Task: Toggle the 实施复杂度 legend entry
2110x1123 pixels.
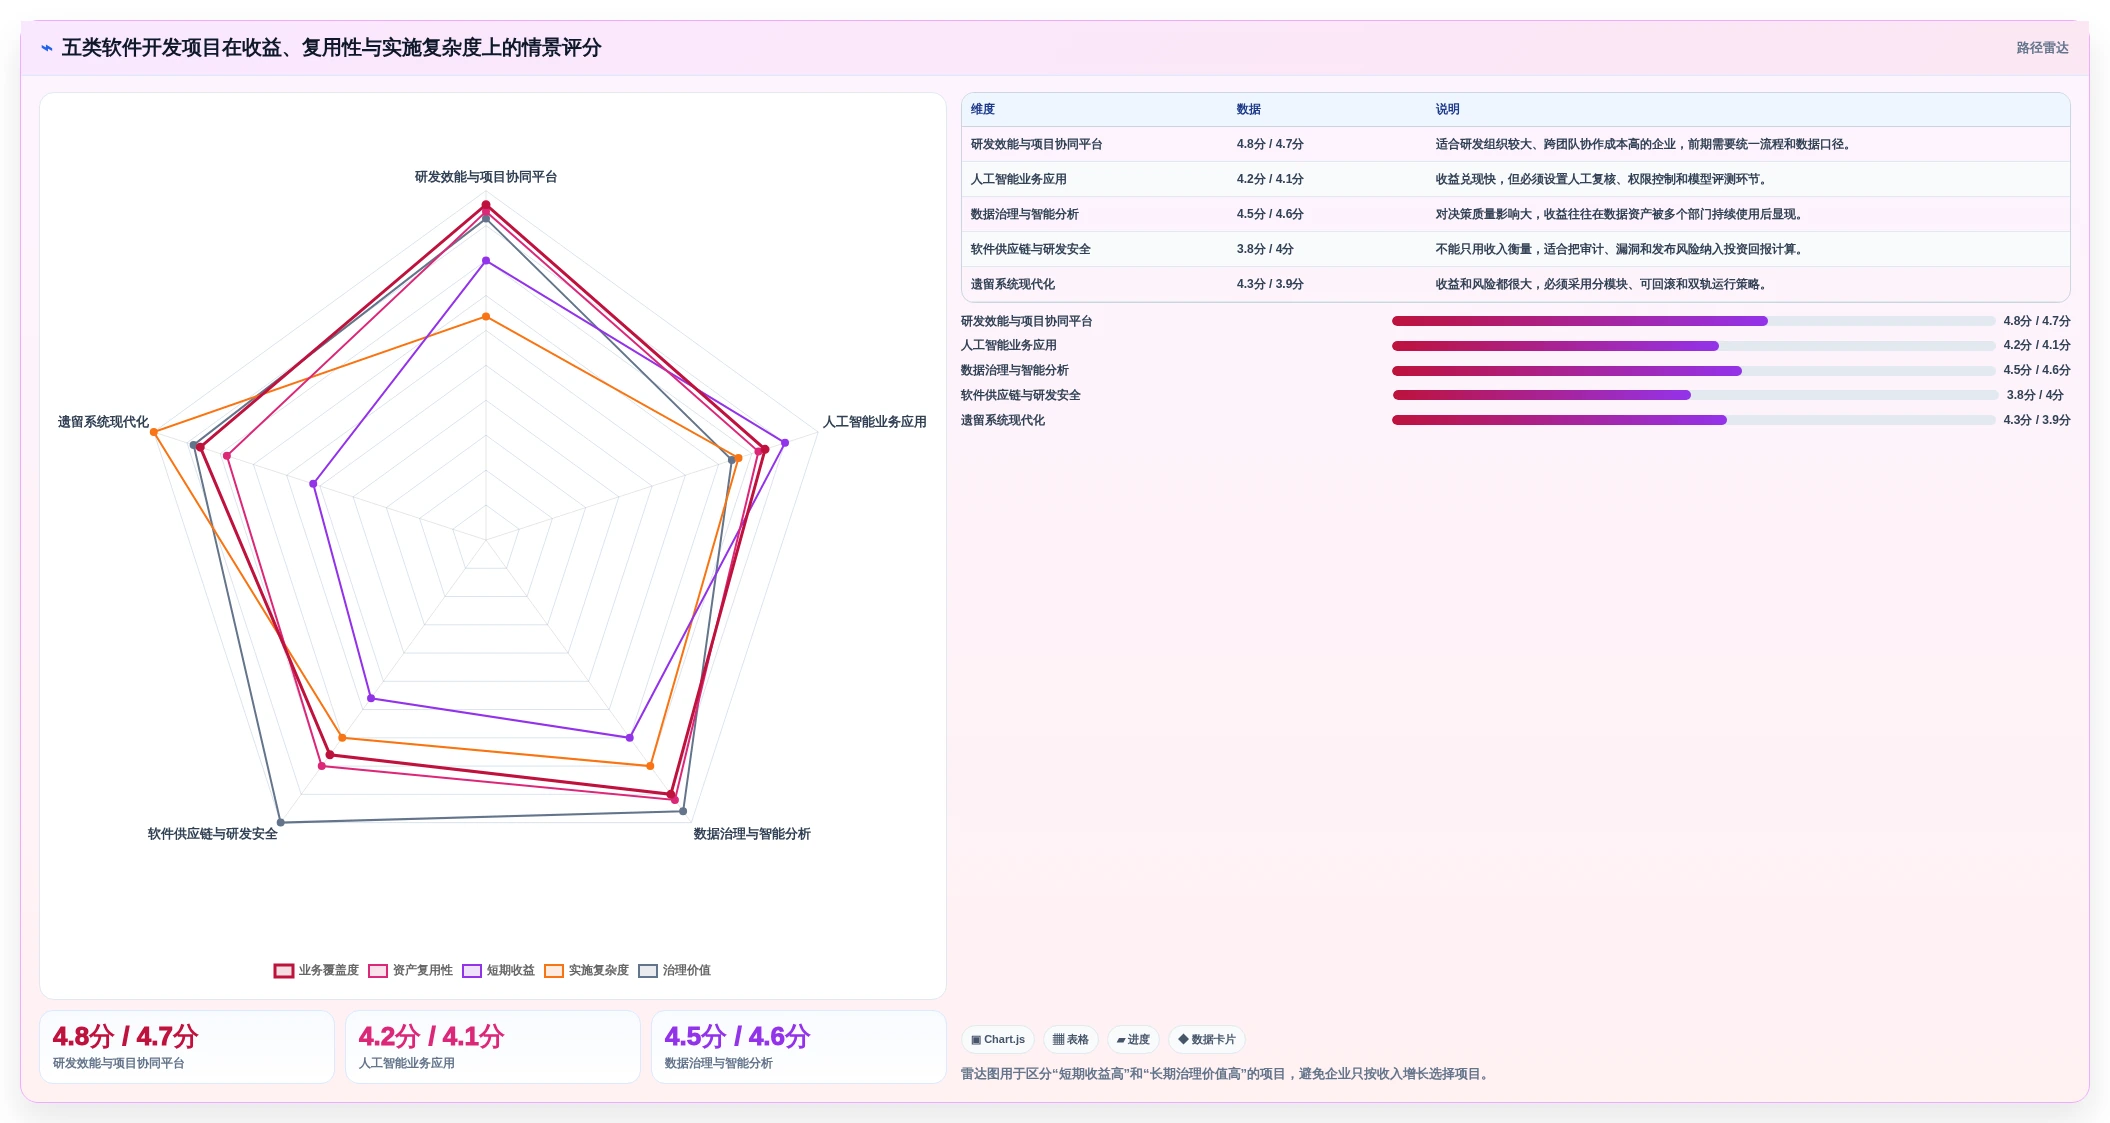Action: (586, 970)
